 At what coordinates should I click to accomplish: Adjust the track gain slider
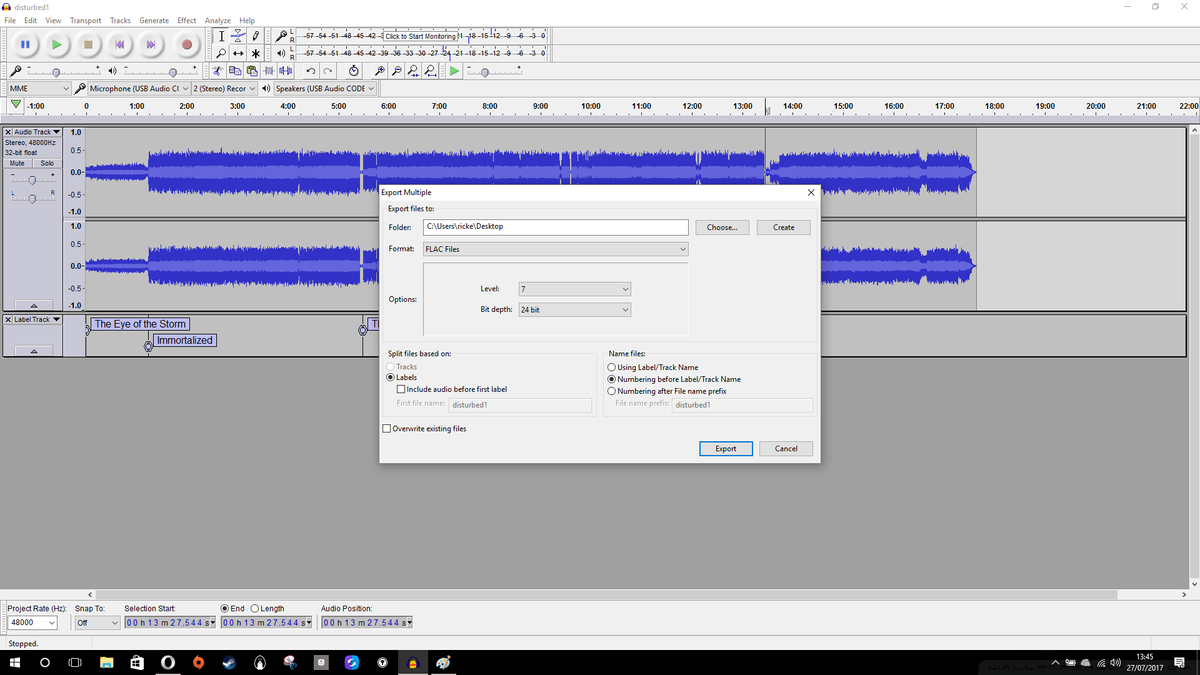(x=30, y=178)
